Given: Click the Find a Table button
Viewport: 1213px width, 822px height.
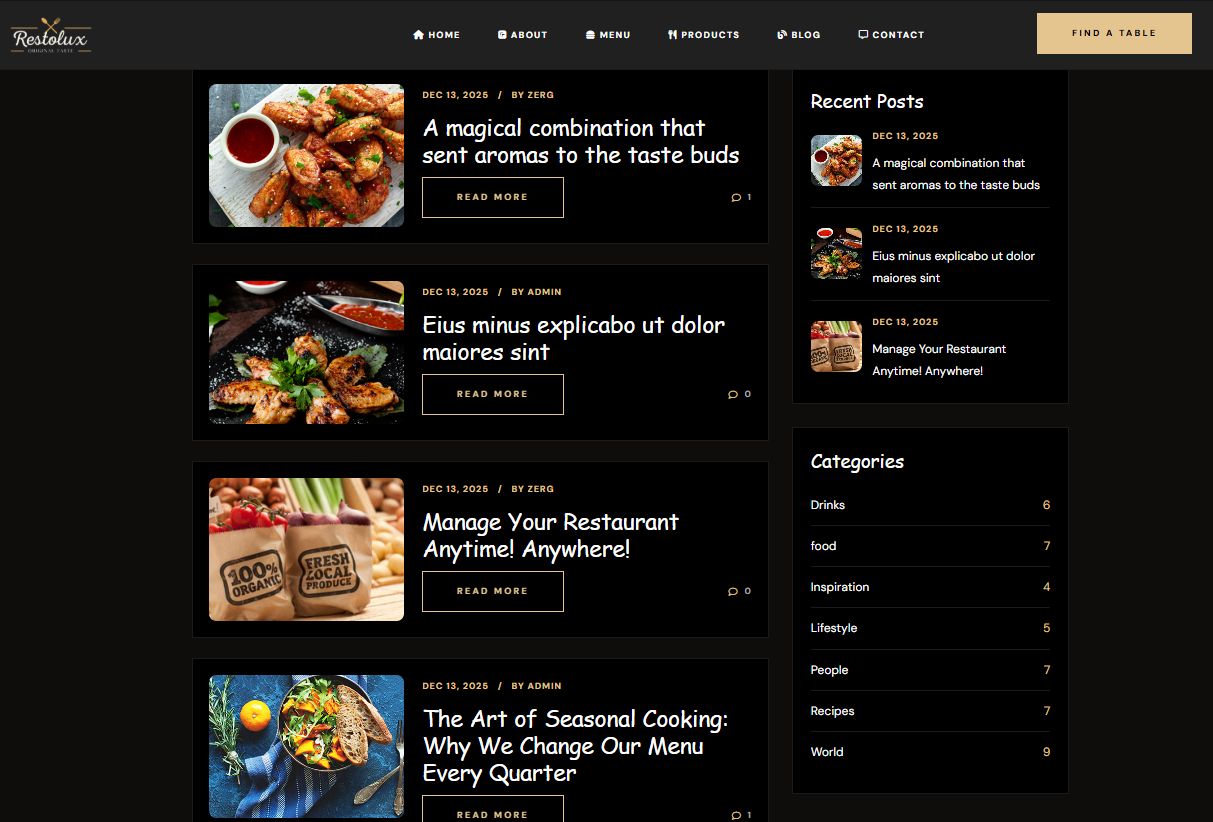Looking at the screenshot, I should pos(1114,33).
